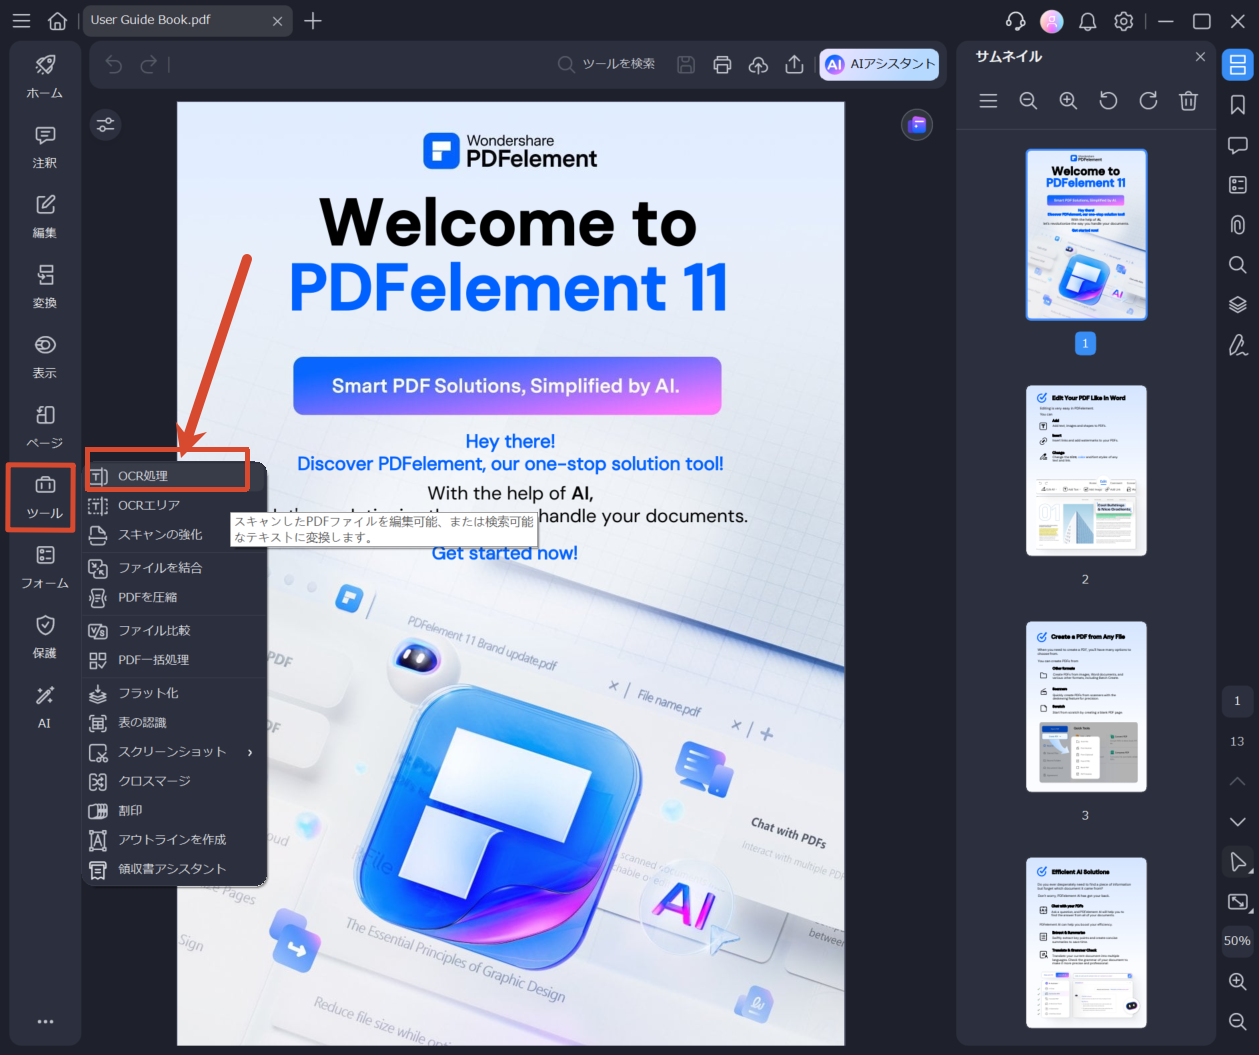Click the current page number field showing 1
1259x1055 pixels.
click(x=1237, y=701)
